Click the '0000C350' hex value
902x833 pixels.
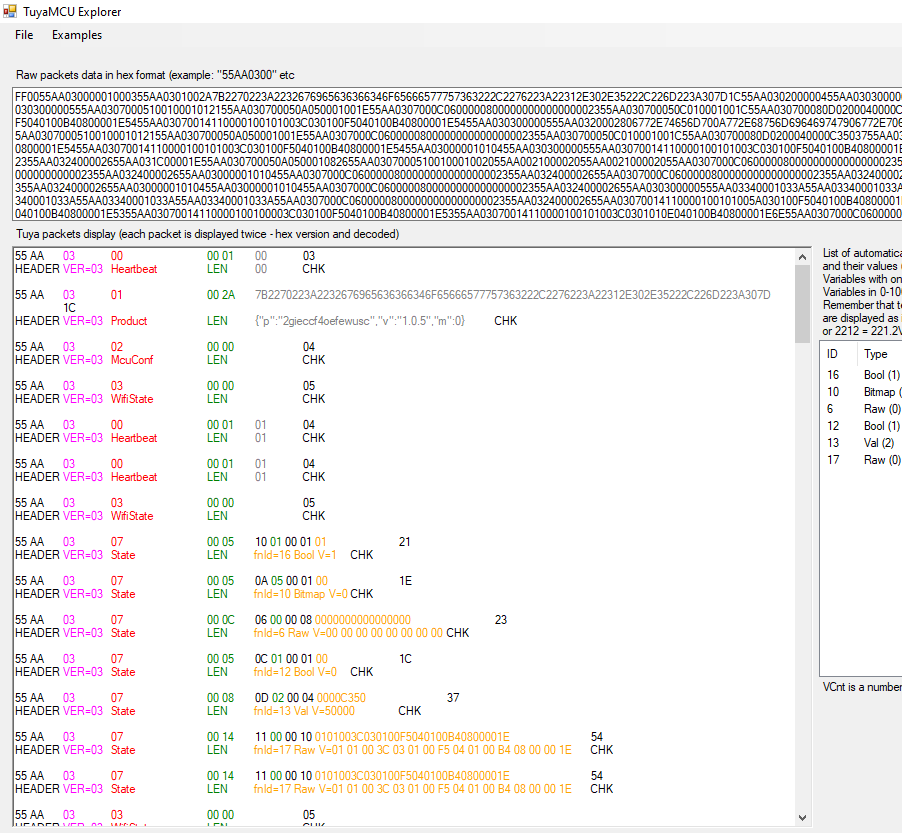341,698
